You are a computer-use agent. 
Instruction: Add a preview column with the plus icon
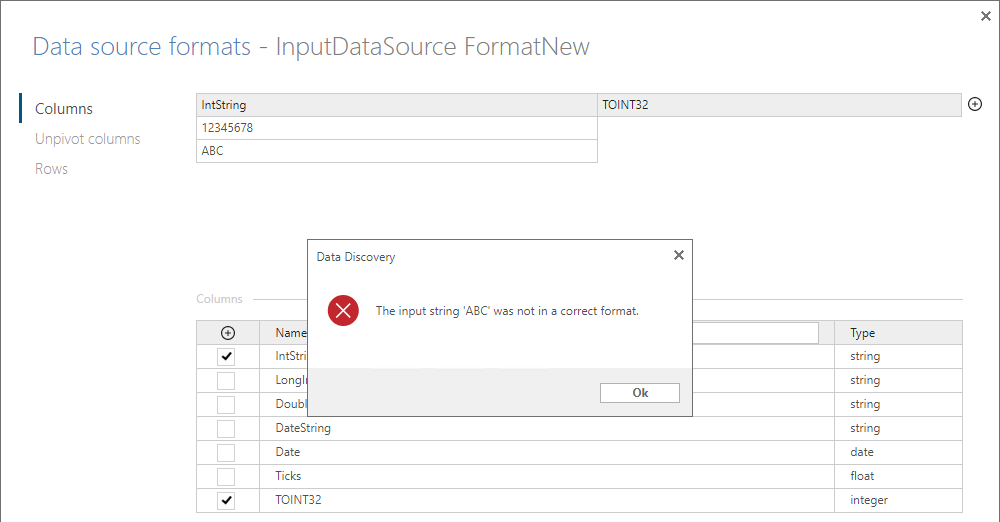point(974,104)
